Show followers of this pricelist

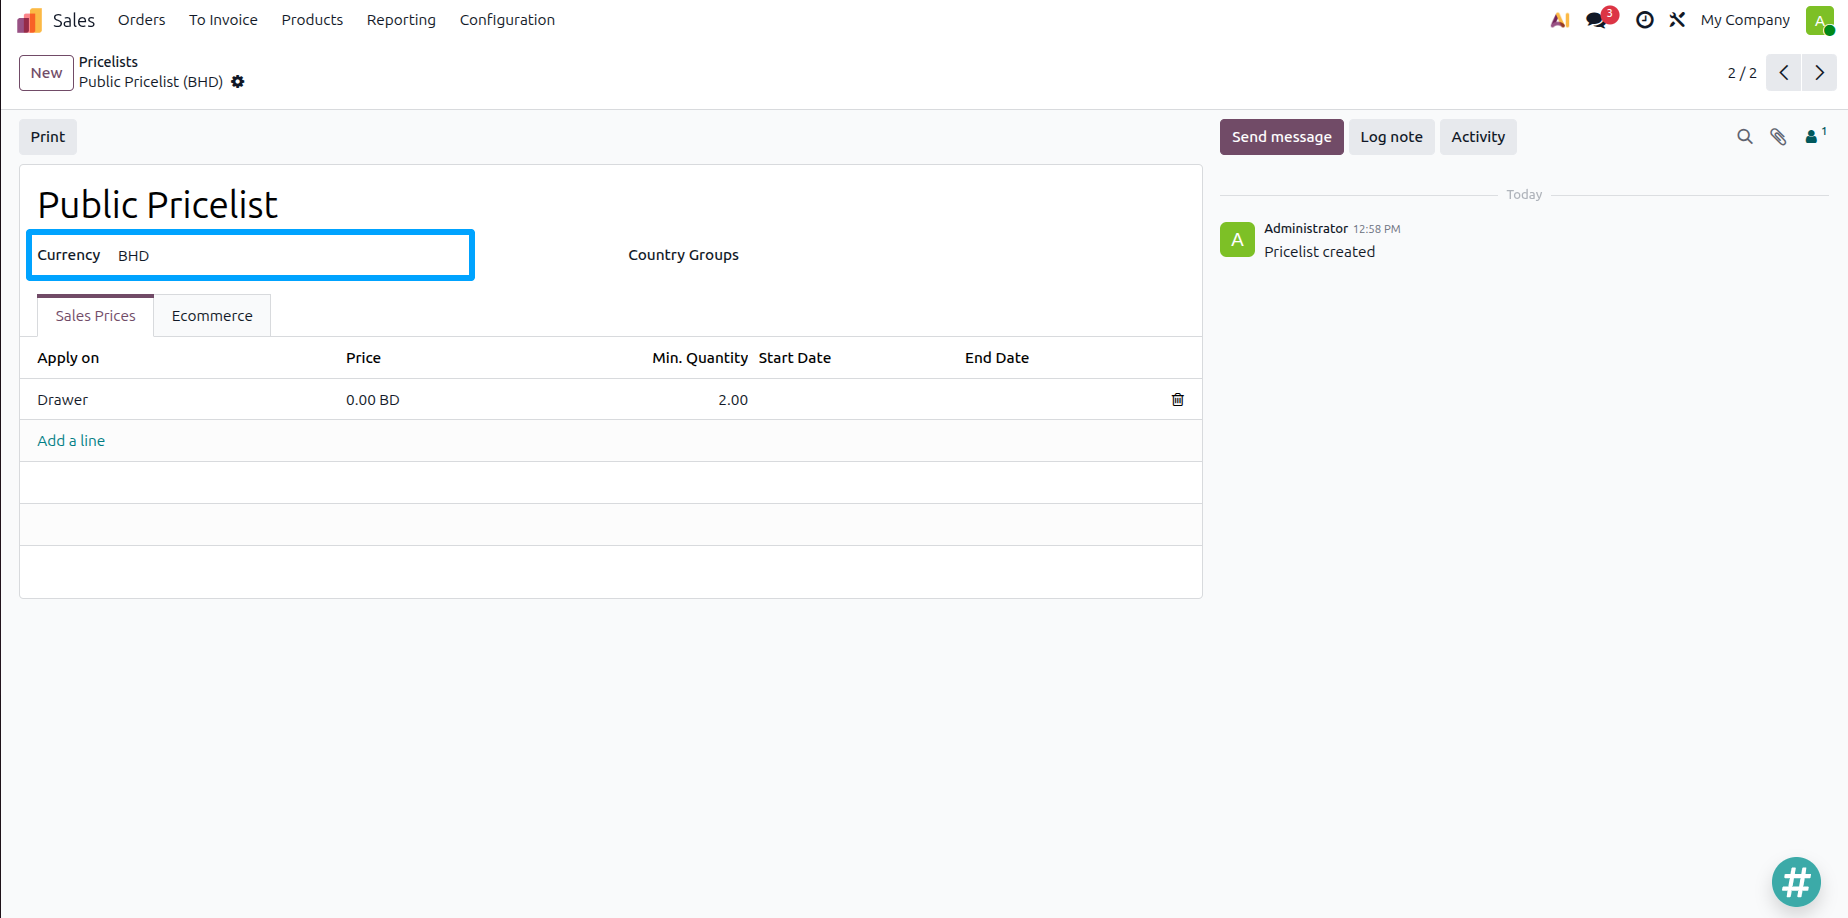coord(1815,136)
